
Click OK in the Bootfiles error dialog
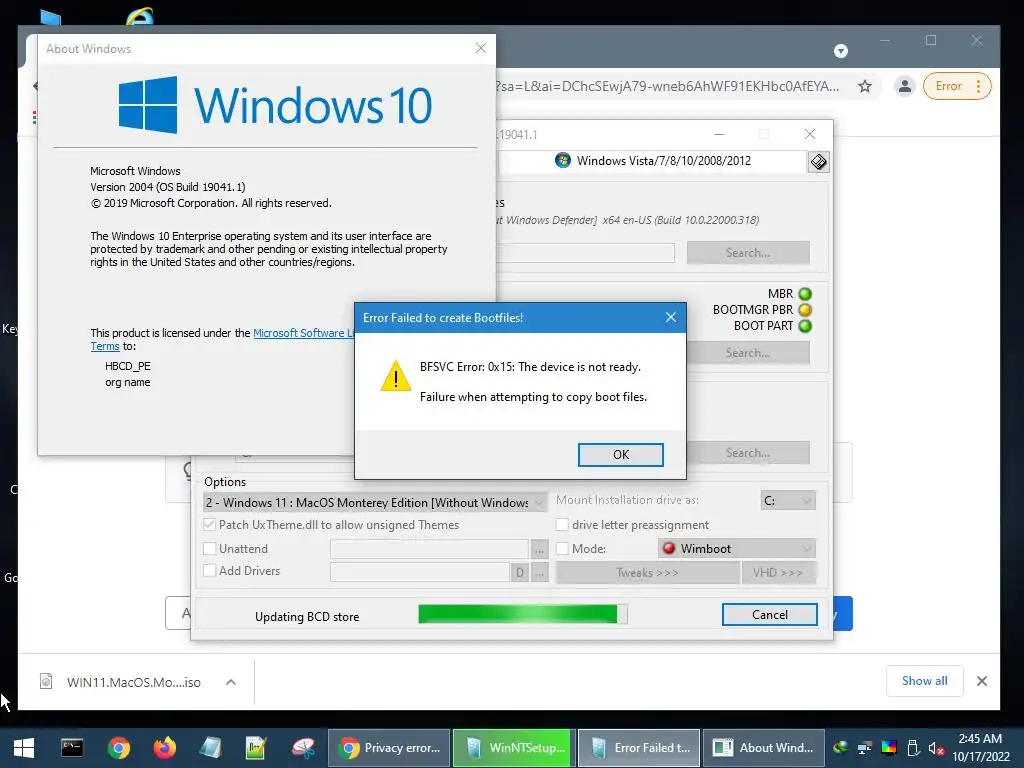tap(620, 455)
